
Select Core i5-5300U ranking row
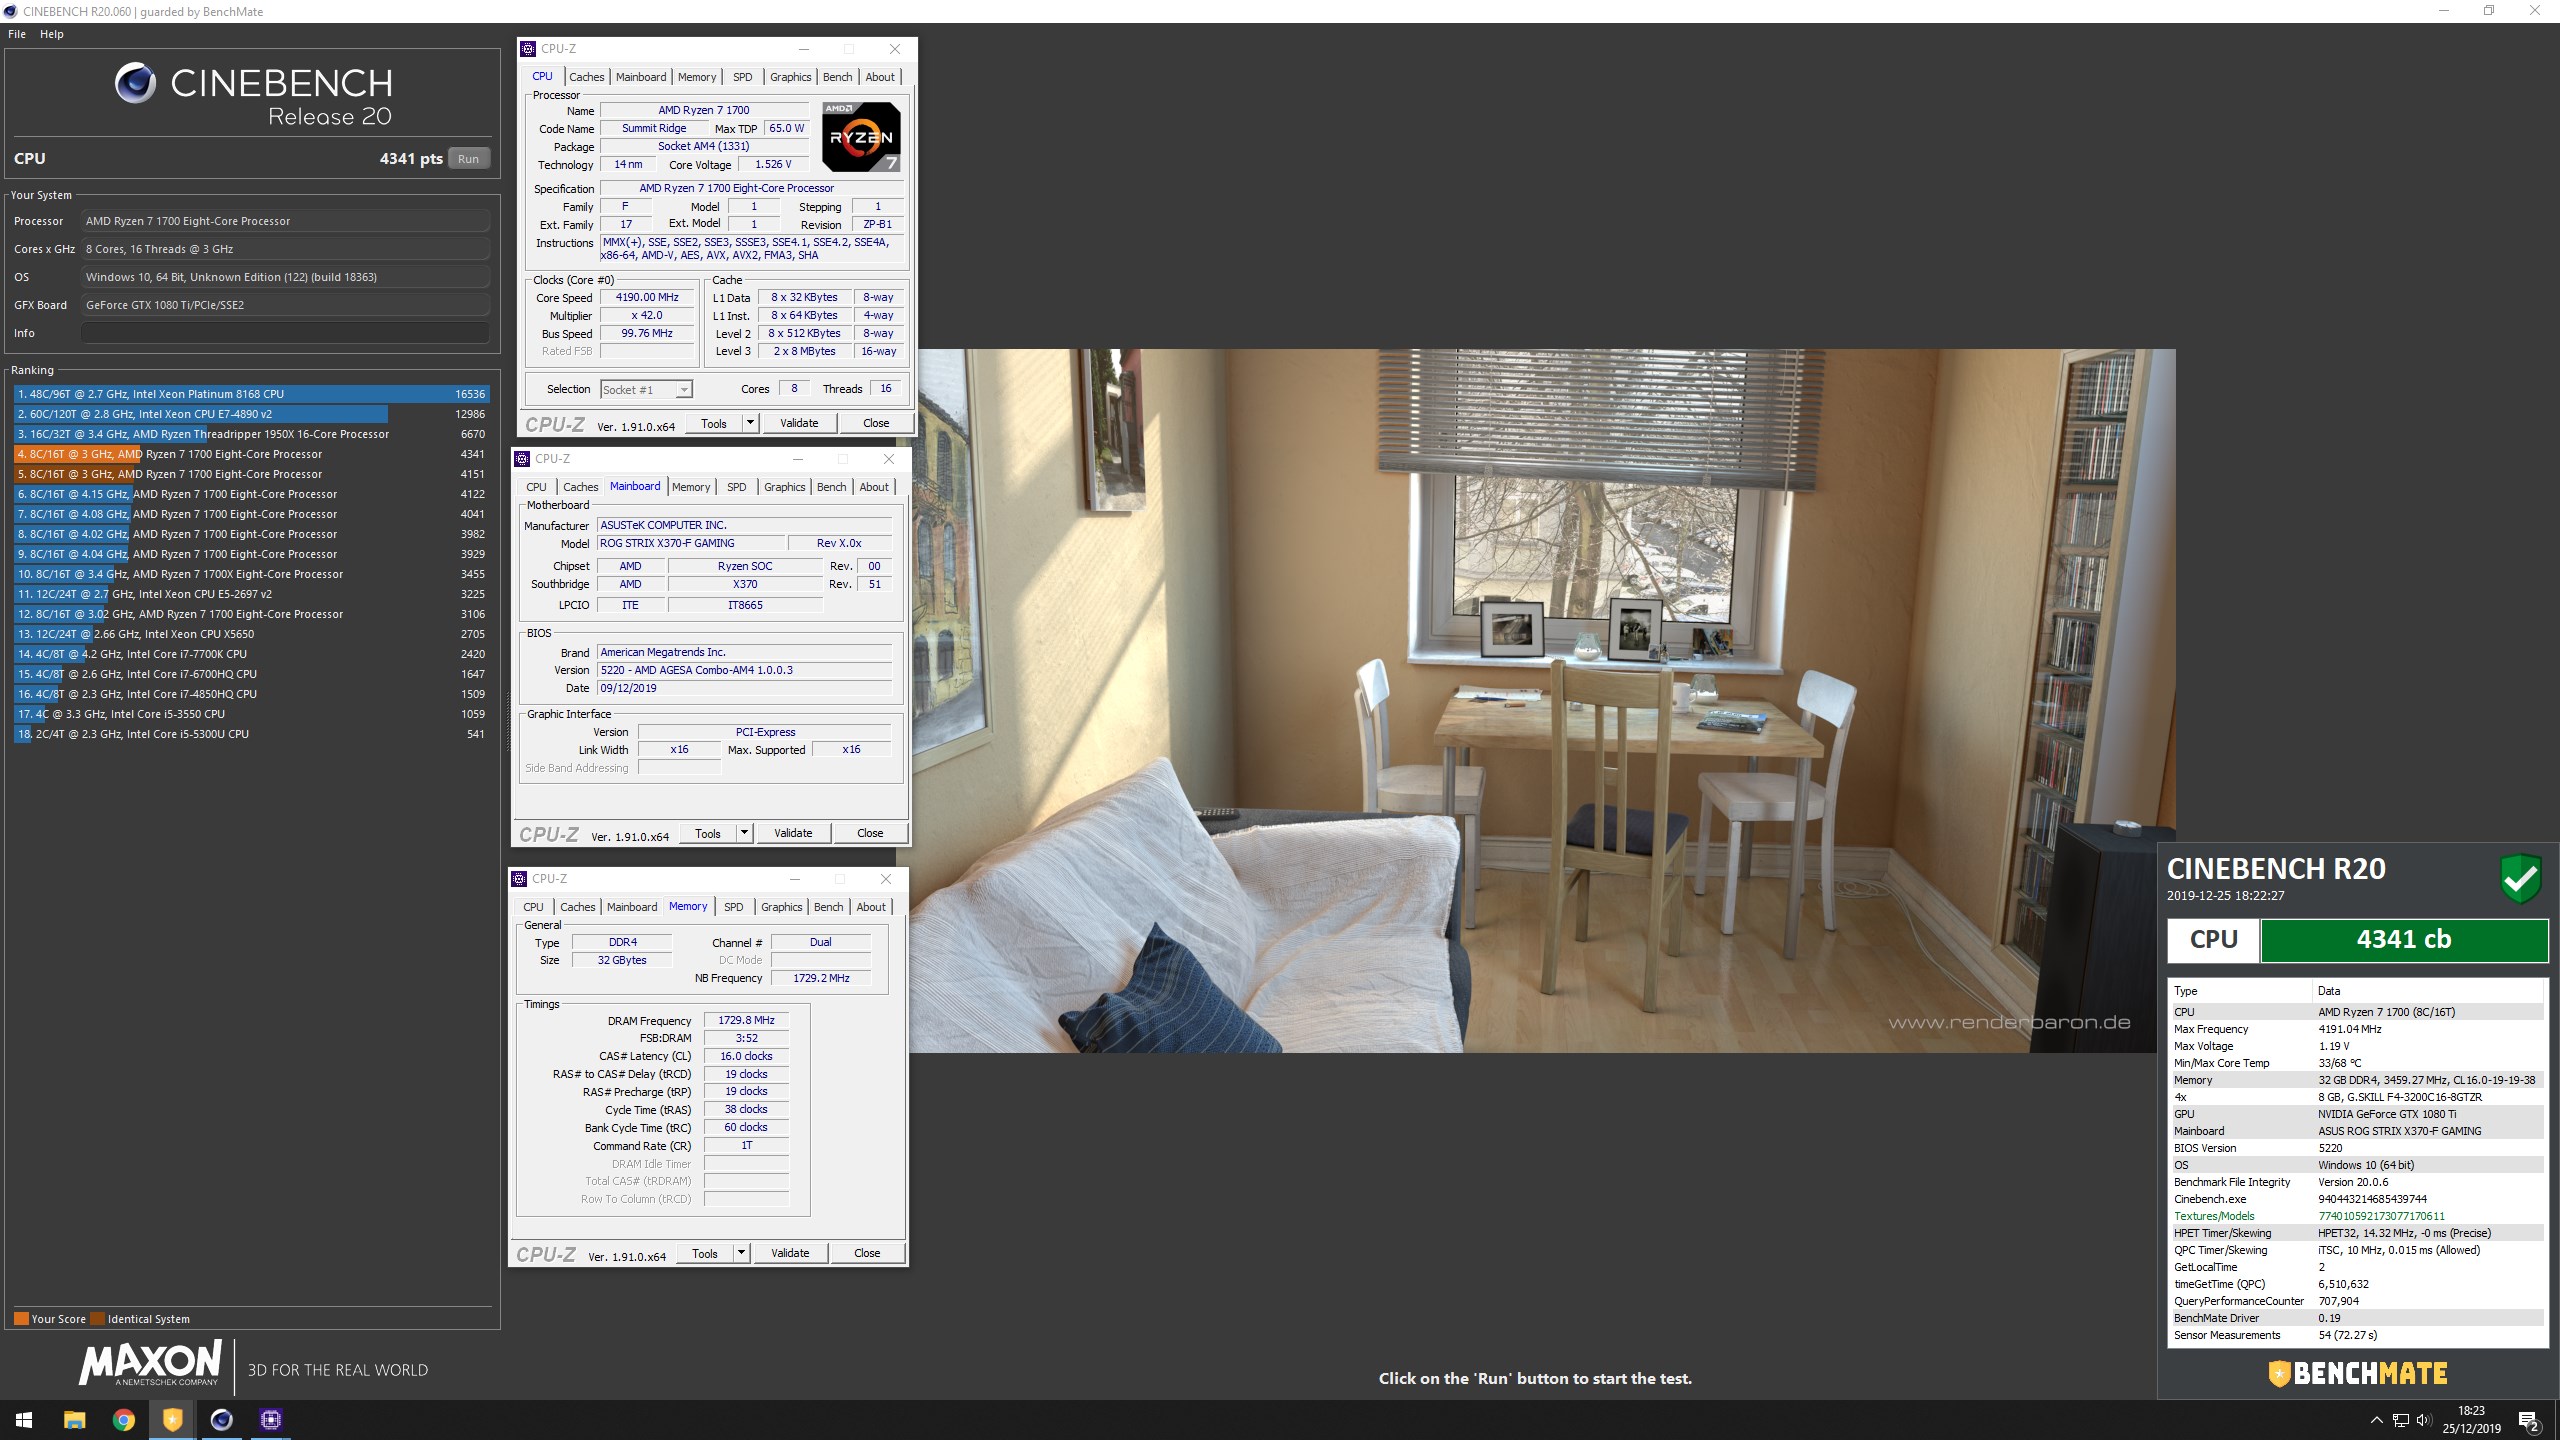click(251, 734)
